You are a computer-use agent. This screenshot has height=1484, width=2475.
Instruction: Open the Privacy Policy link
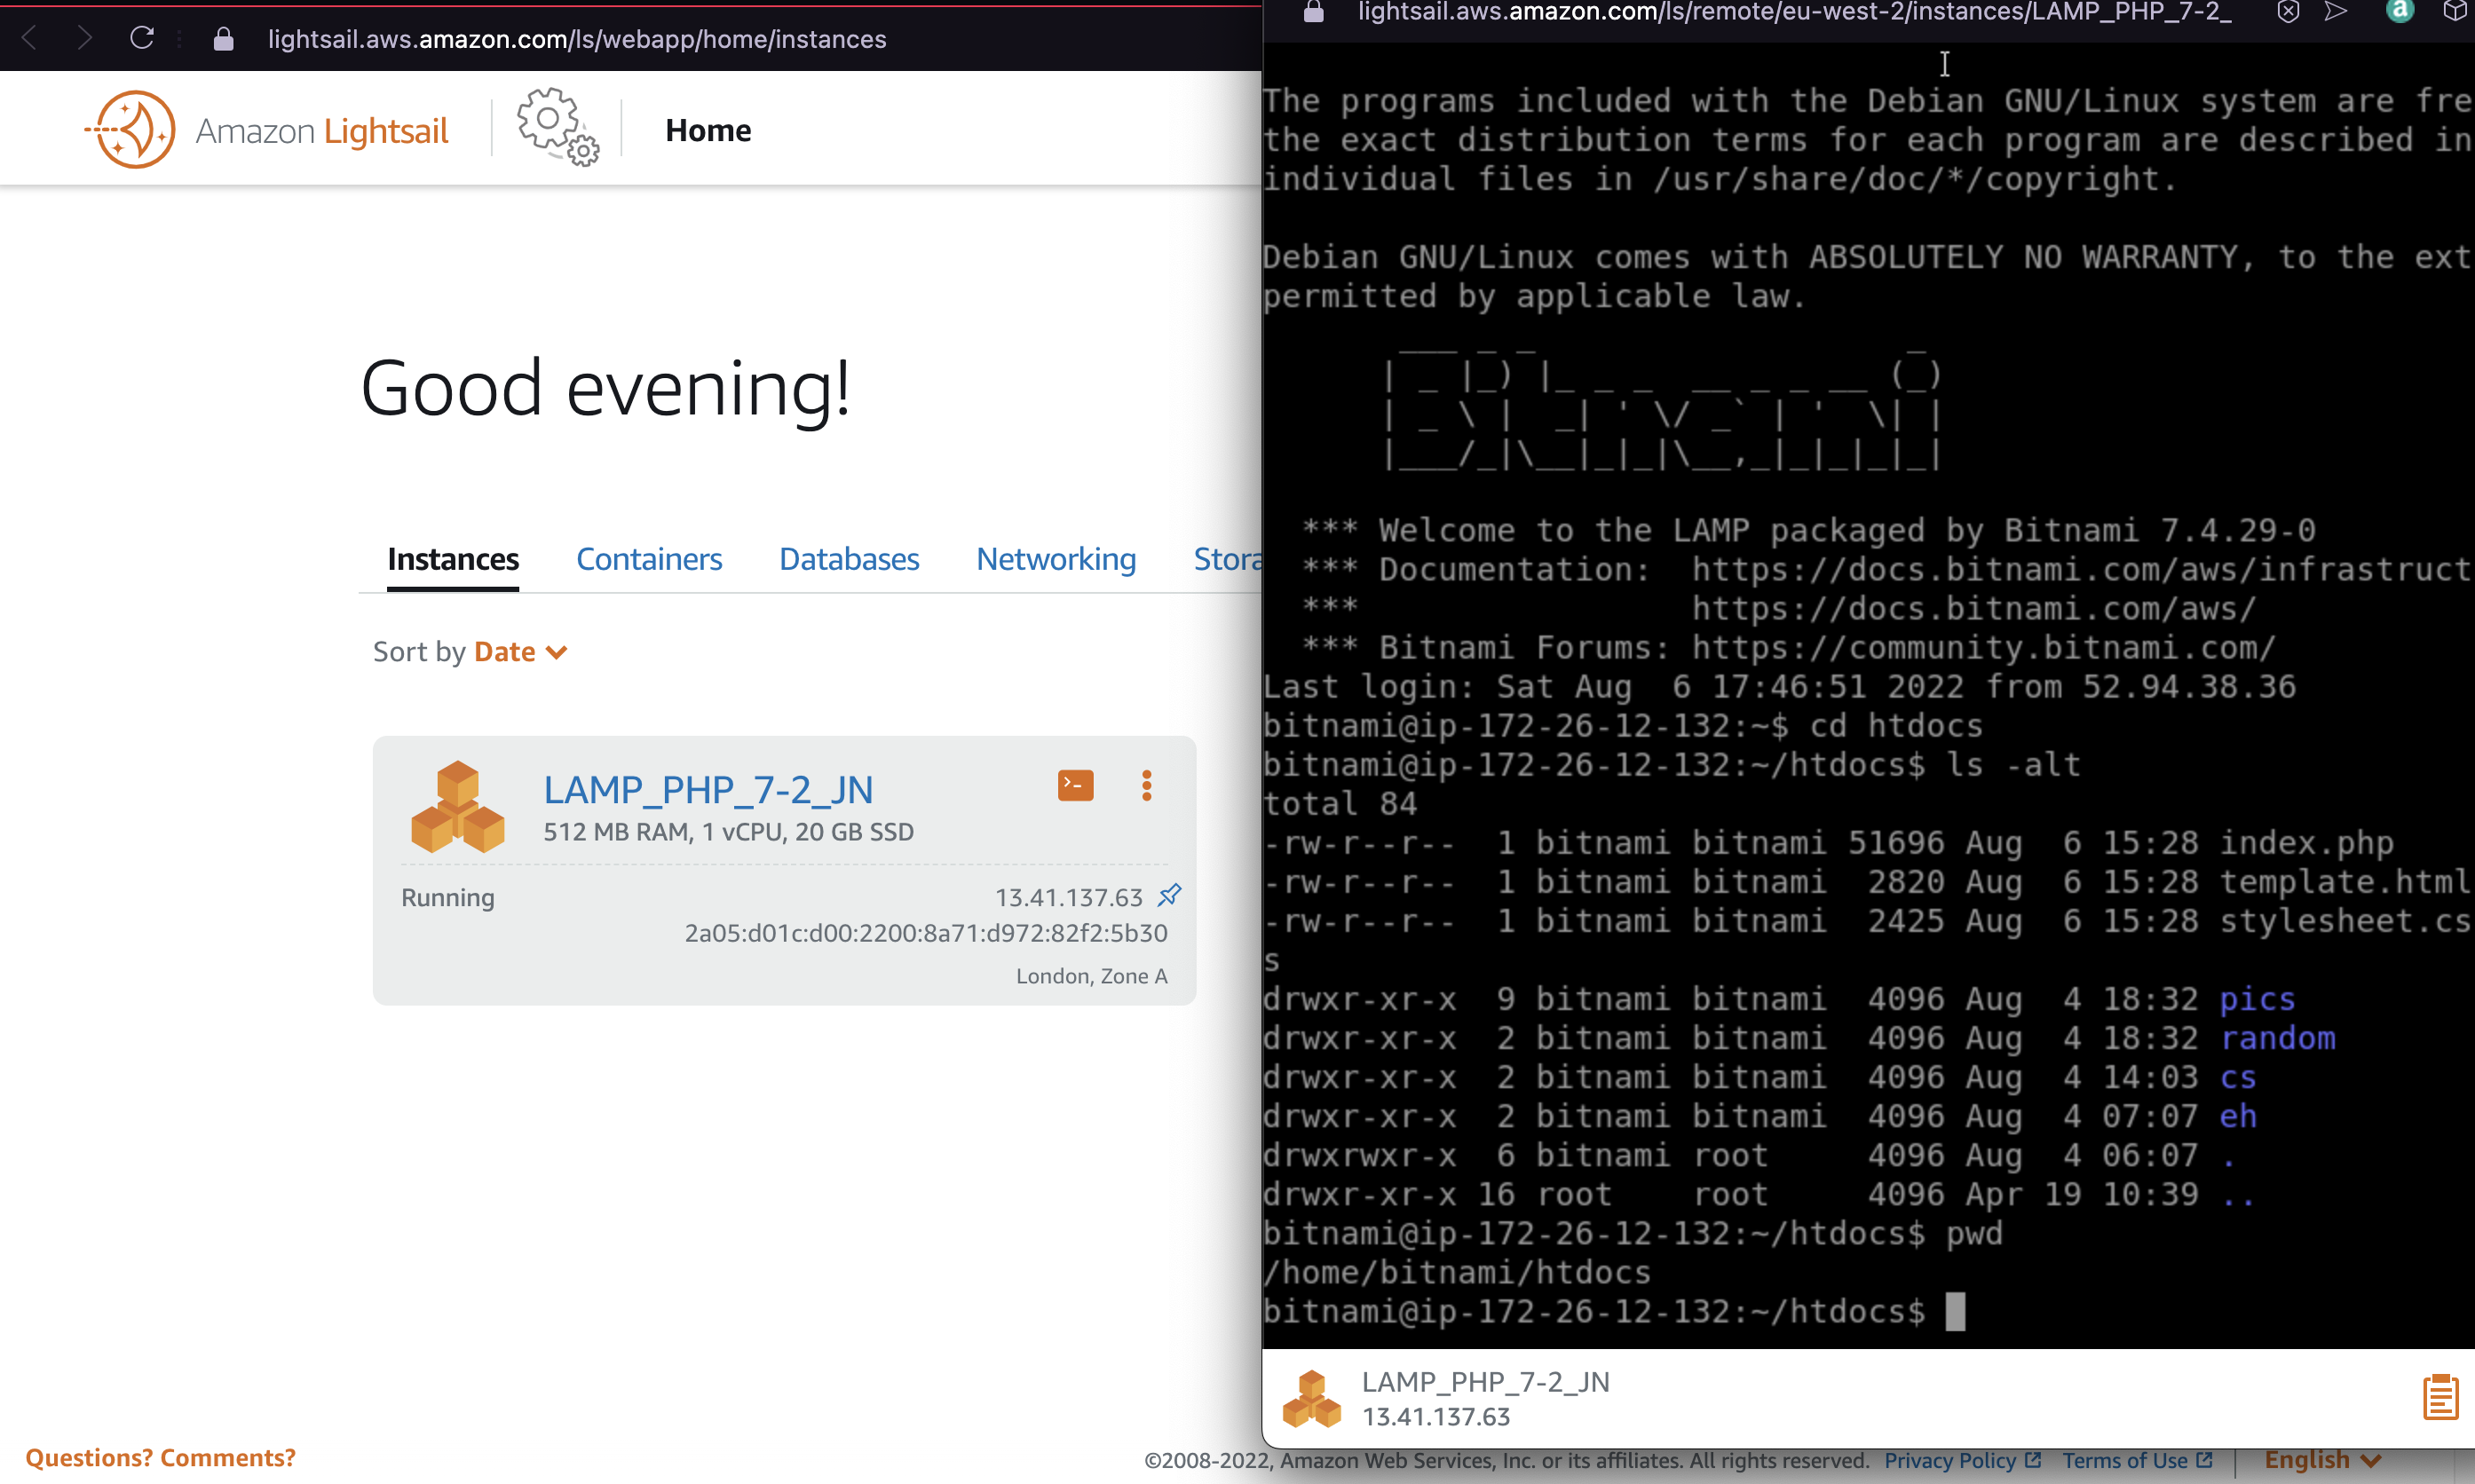(1962, 1460)
